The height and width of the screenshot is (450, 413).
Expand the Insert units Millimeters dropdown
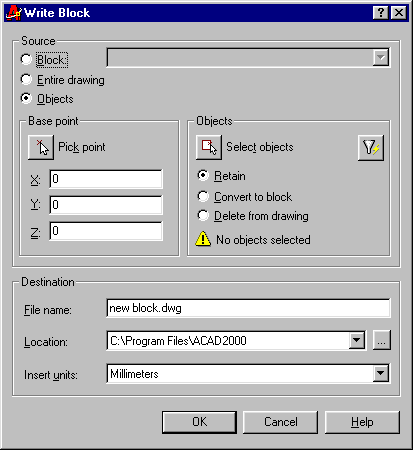pos(381,373)
